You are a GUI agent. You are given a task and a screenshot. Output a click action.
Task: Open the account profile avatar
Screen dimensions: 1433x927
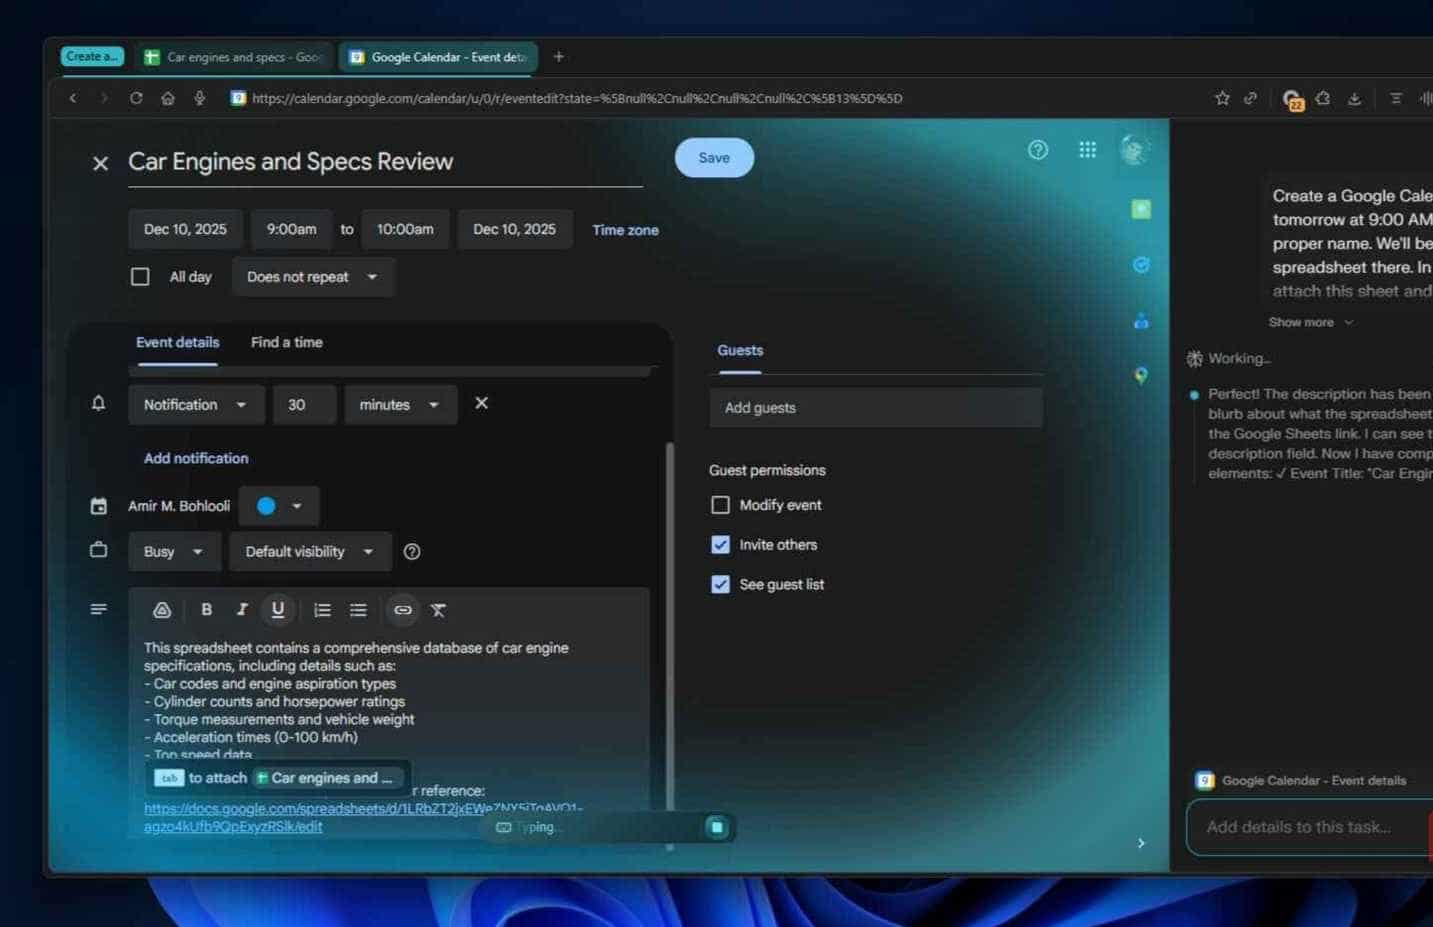tap(1134, 150)
